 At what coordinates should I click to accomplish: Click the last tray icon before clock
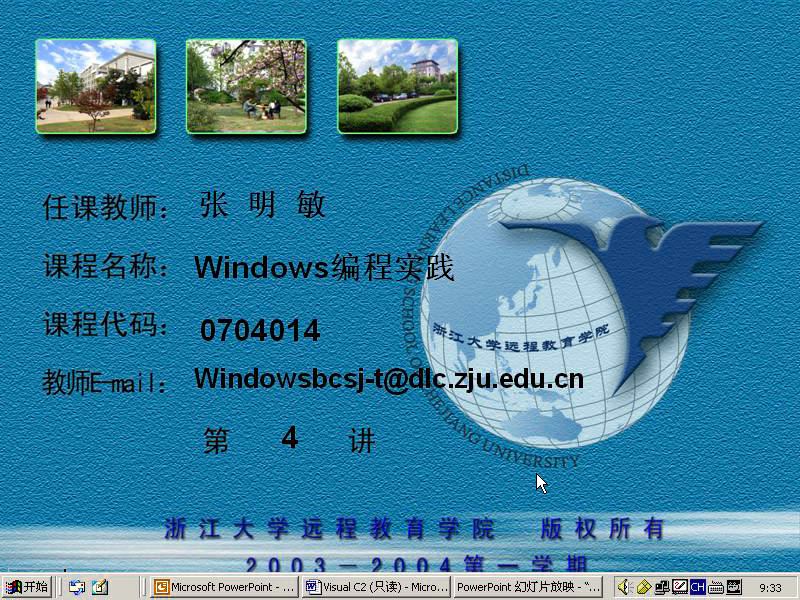pos(734,587)
